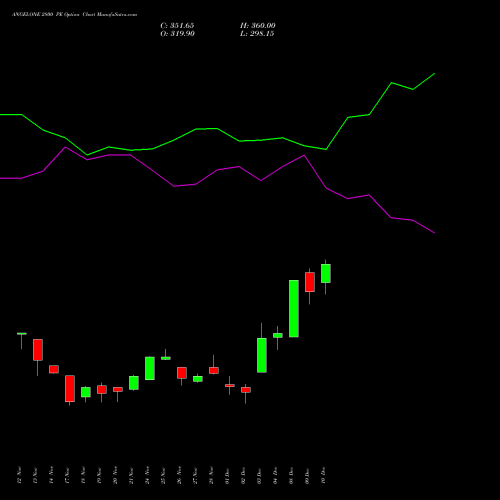500x500 pixels.
Task: Click the 28 Nov date label
Action: (x=211, y=475)
